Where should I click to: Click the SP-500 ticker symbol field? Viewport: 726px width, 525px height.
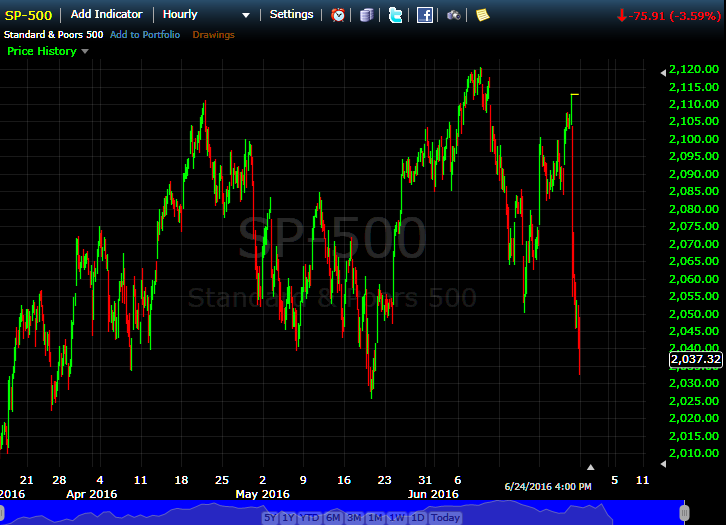pyautogui.click(x=29, y=15)
